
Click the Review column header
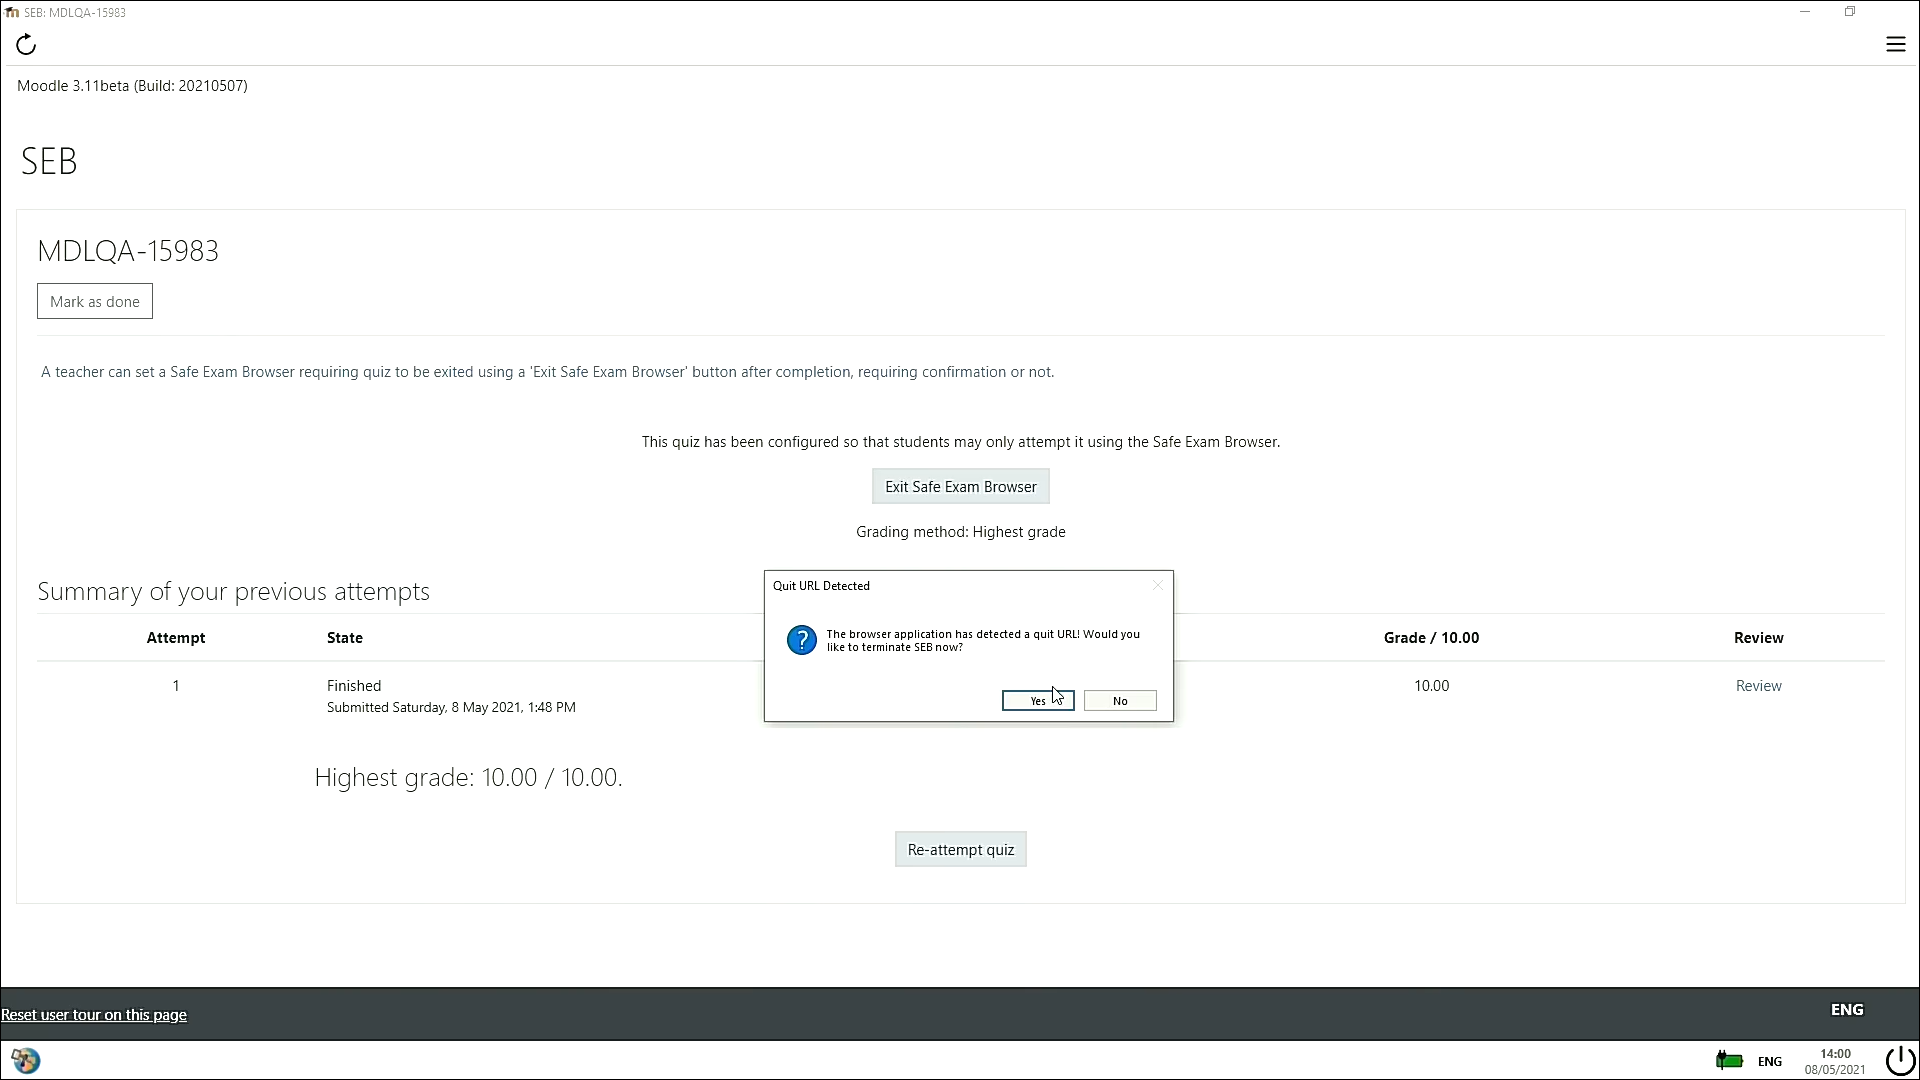tap(1758, 638)
